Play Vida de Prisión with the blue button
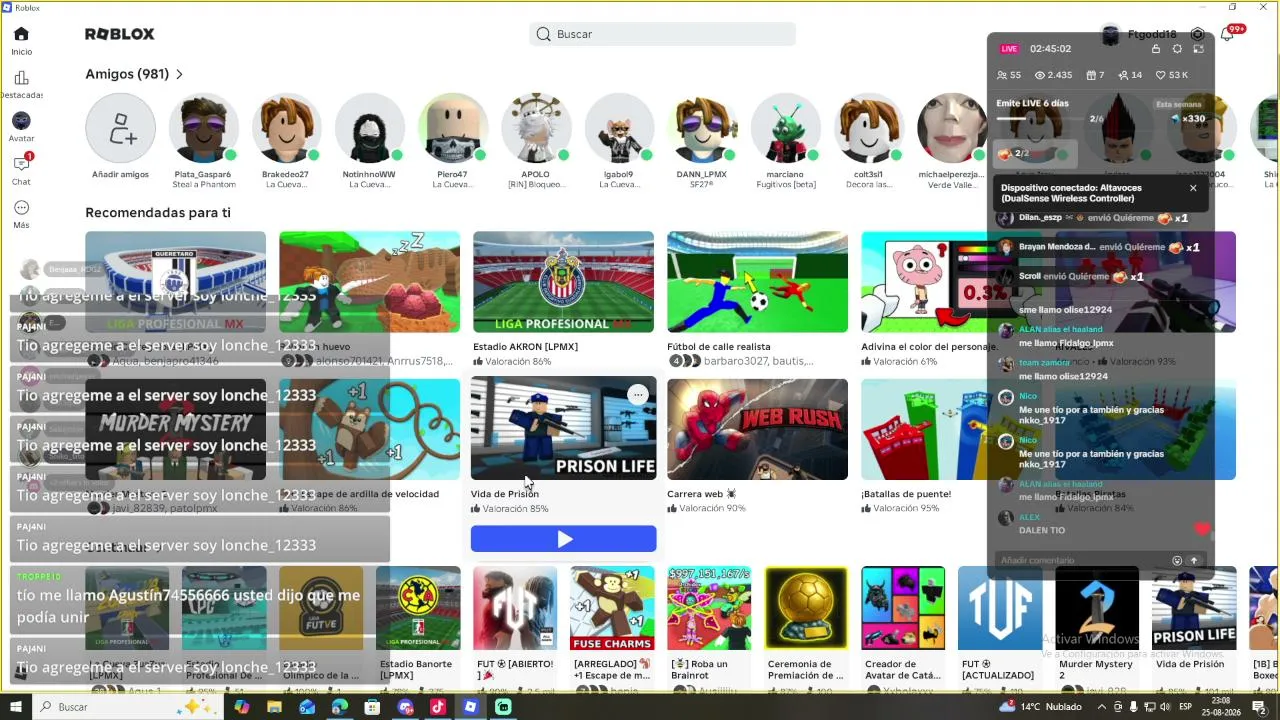Viewport: 1280px width, 720px height. click(x=564, y=539)
